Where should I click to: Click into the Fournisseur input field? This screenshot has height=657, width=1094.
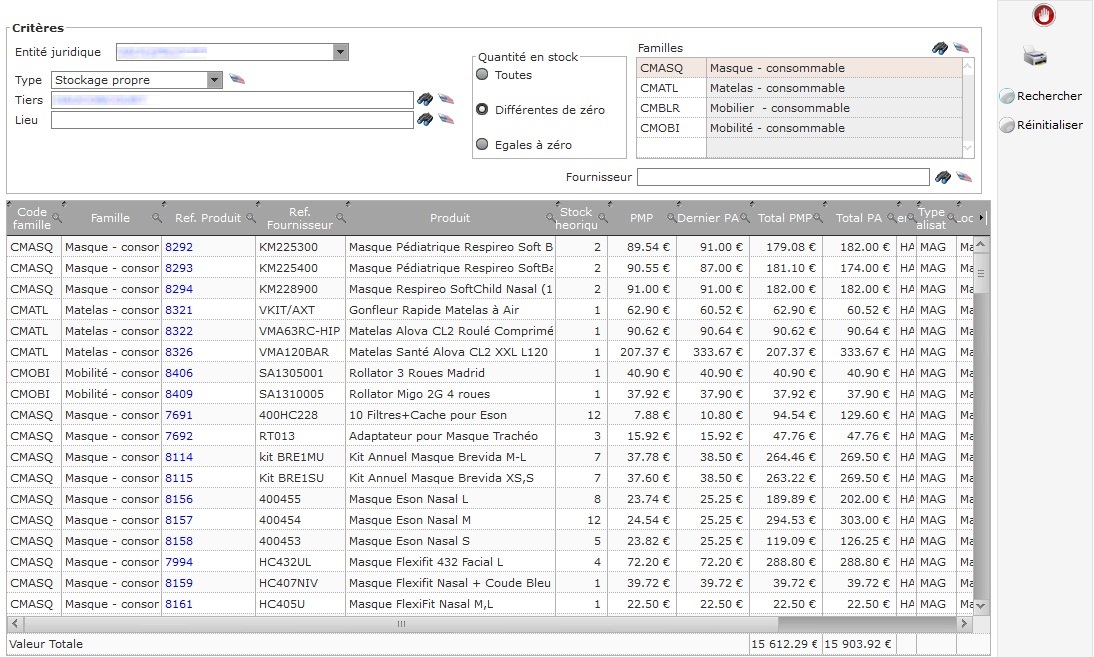783,177
